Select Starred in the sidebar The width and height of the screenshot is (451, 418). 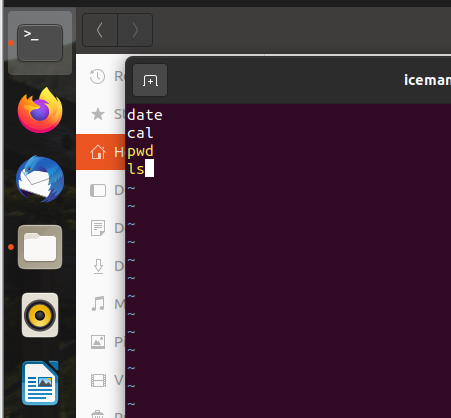pos(101,114)
